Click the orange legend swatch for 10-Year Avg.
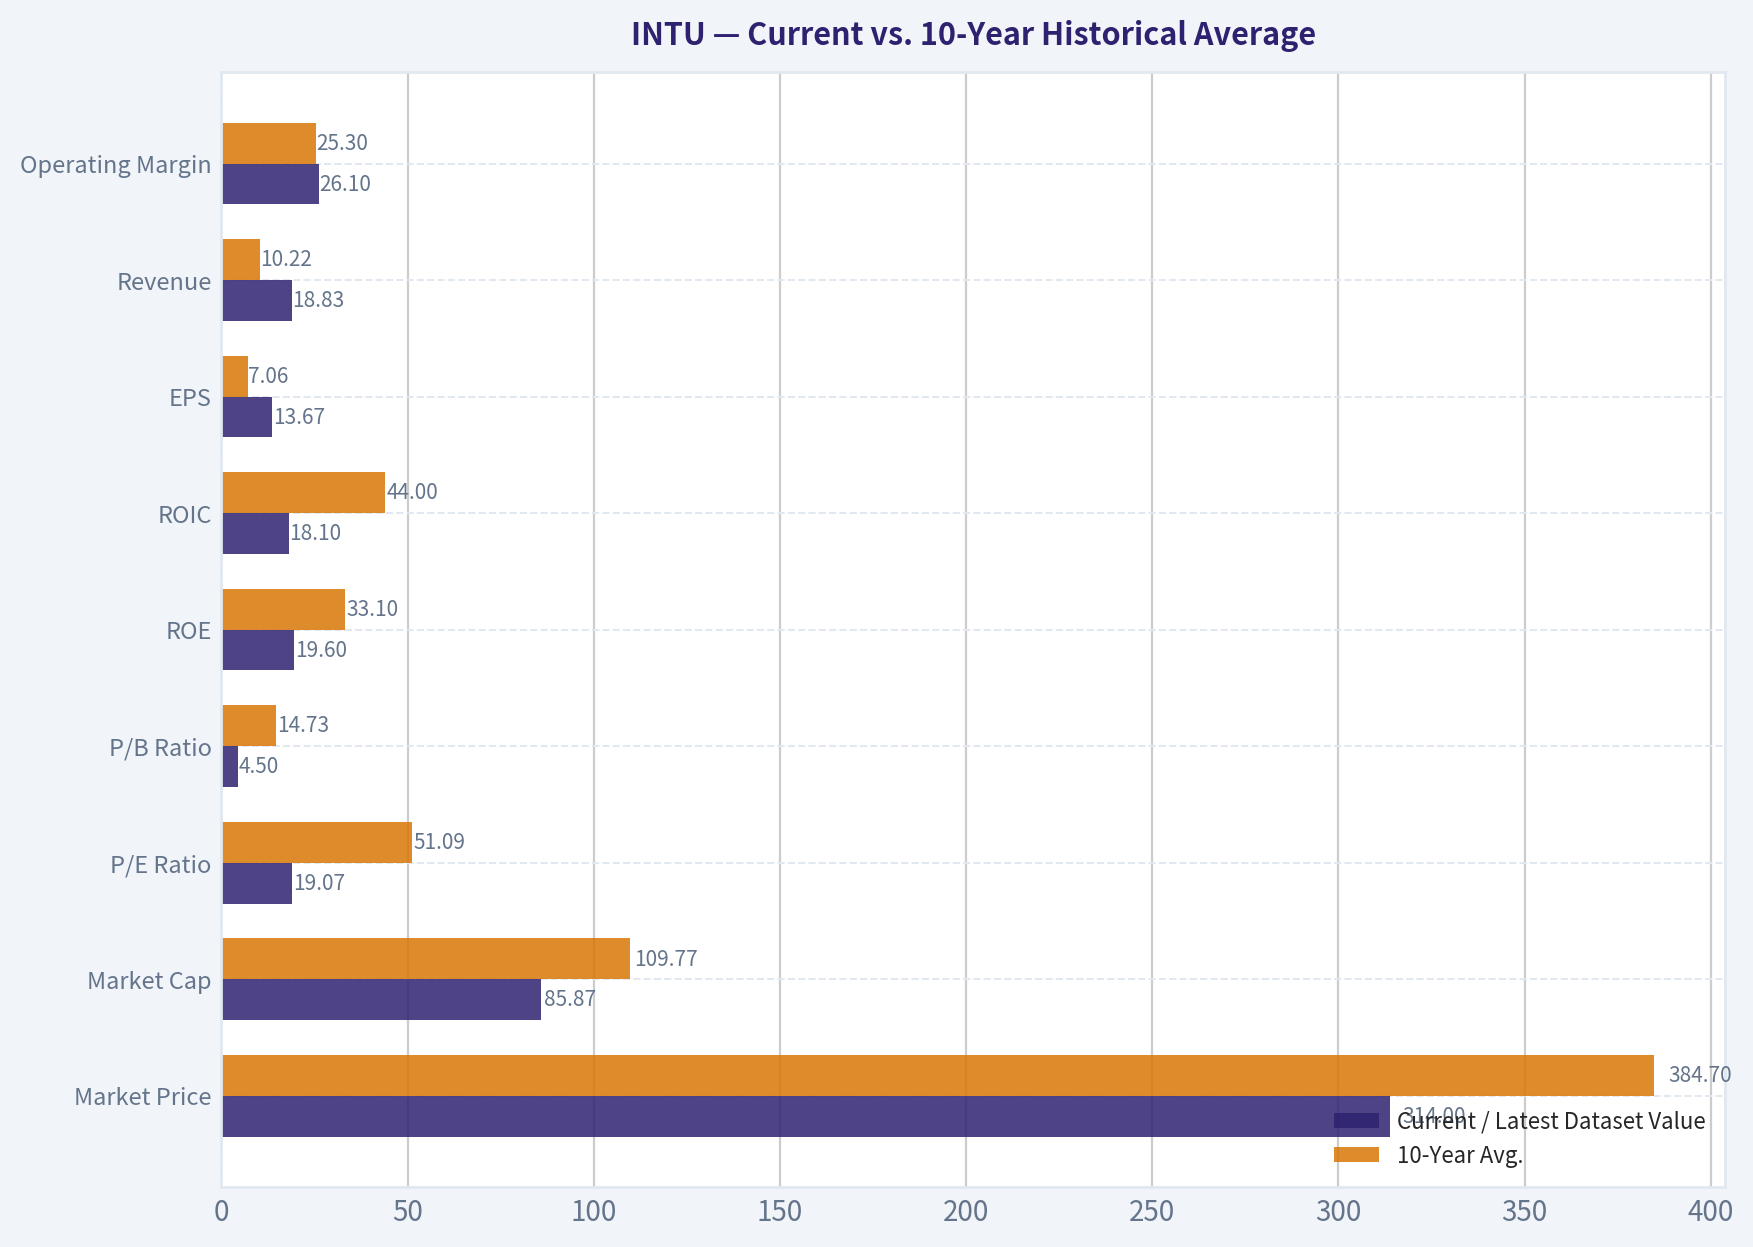The image size is (1753, 1247). (1357, 1155)
